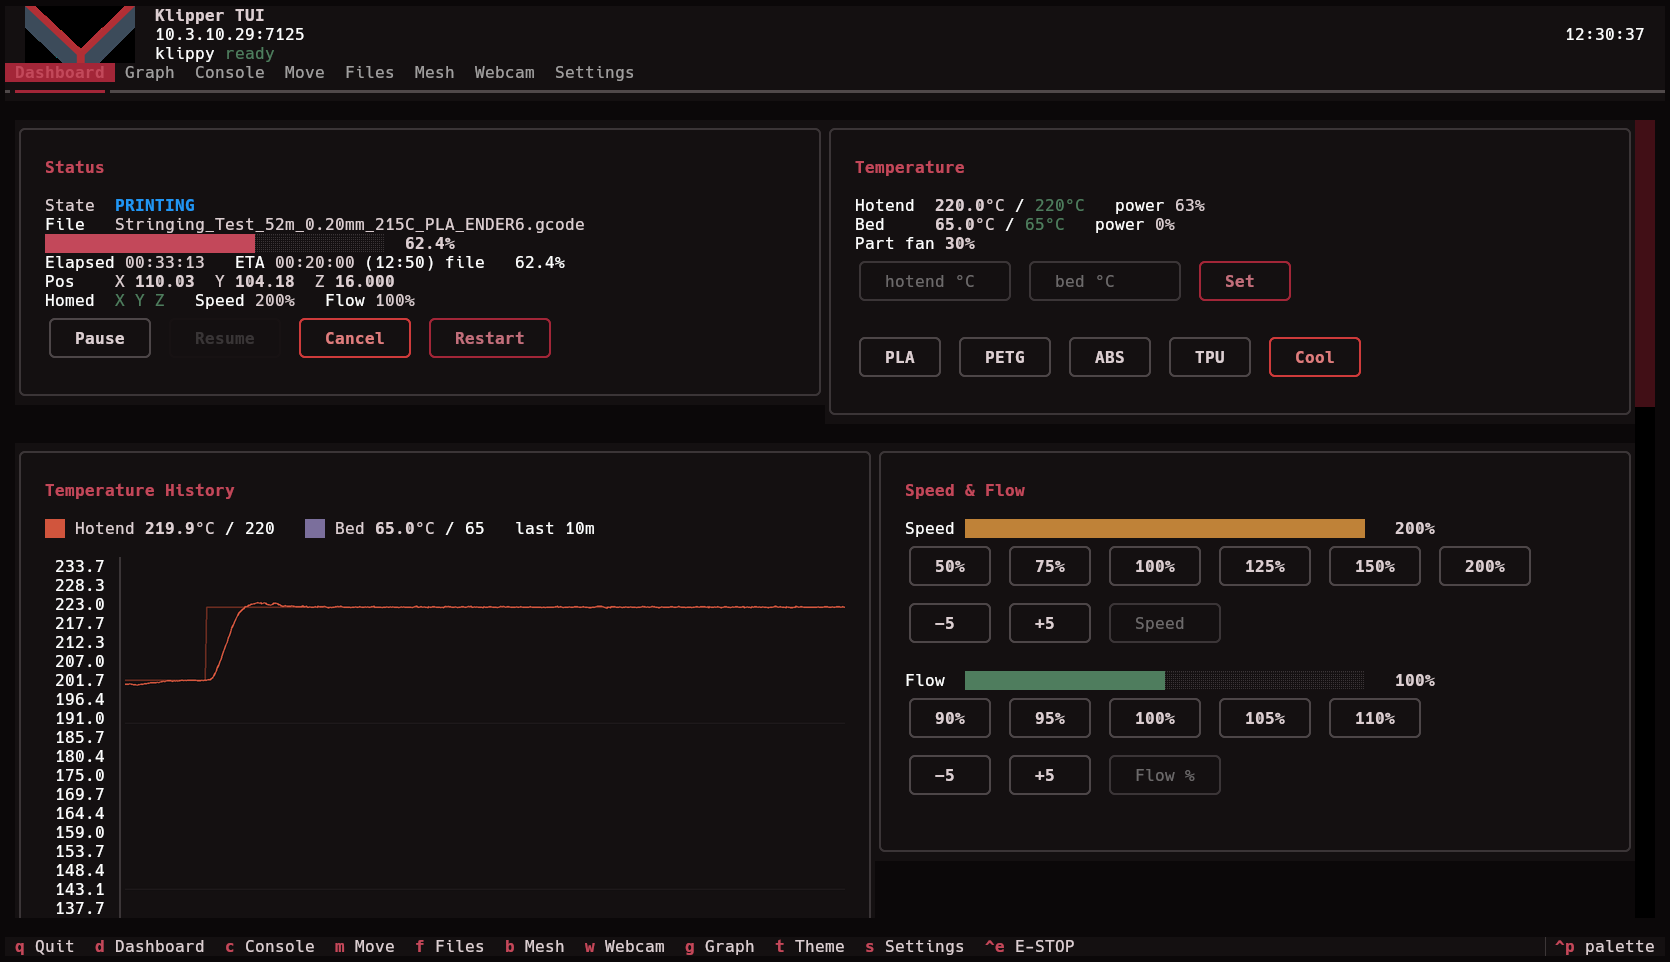1670x962 pixels.
Task: Apply the ABS temperature preset
Action: tap(1110, 357)
